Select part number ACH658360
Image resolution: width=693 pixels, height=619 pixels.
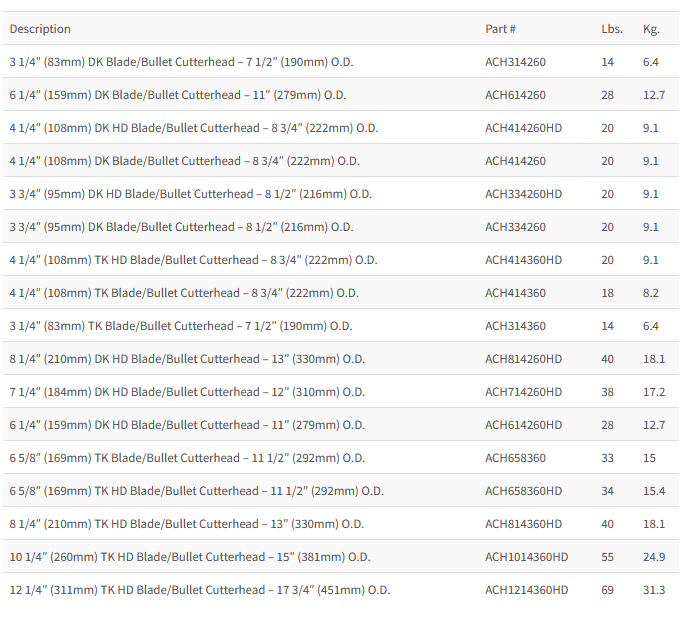(x=515, y=458)
